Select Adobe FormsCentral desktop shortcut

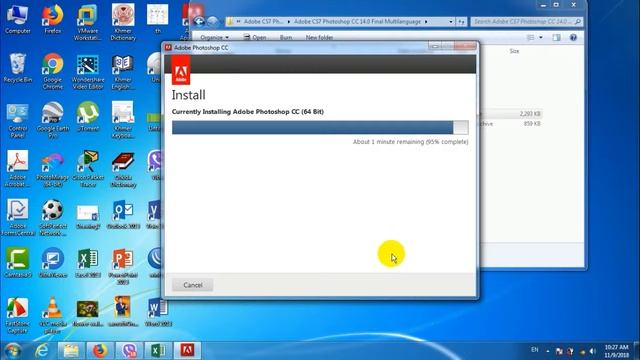point(18,218)
